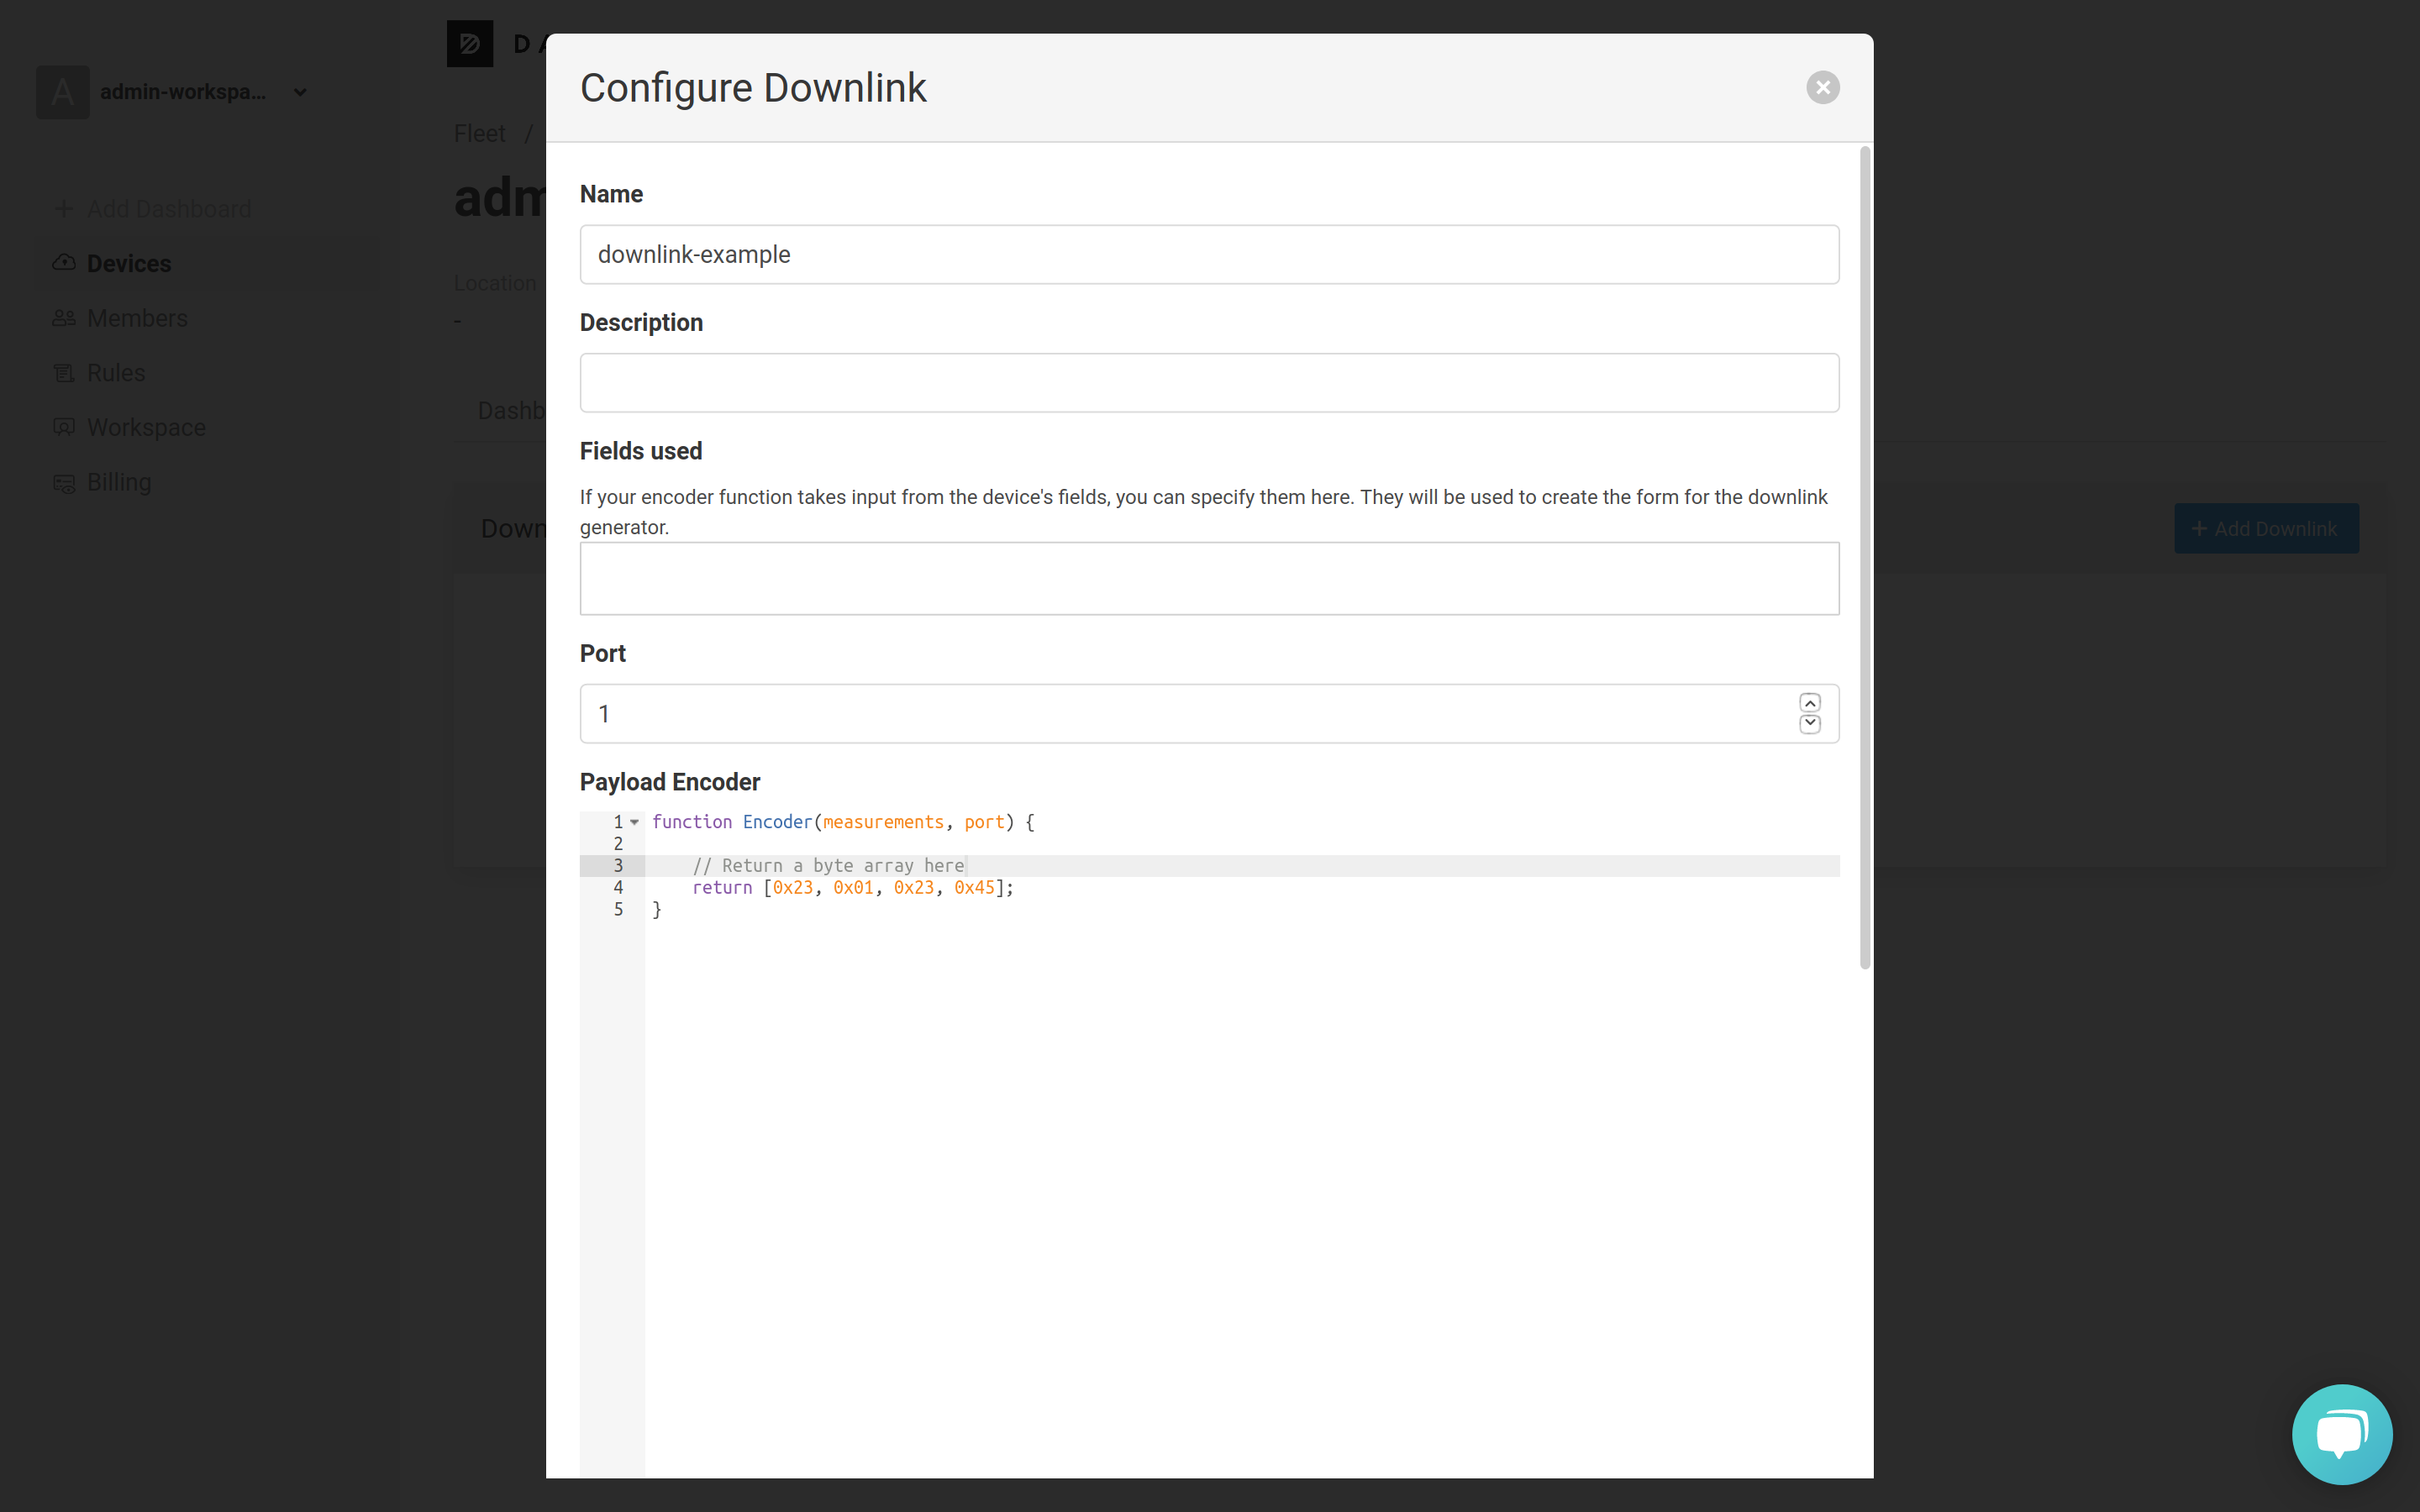Open the chat support widget
The width and height of the screenshot is (2420, 1512).
pos(2342,1434)
